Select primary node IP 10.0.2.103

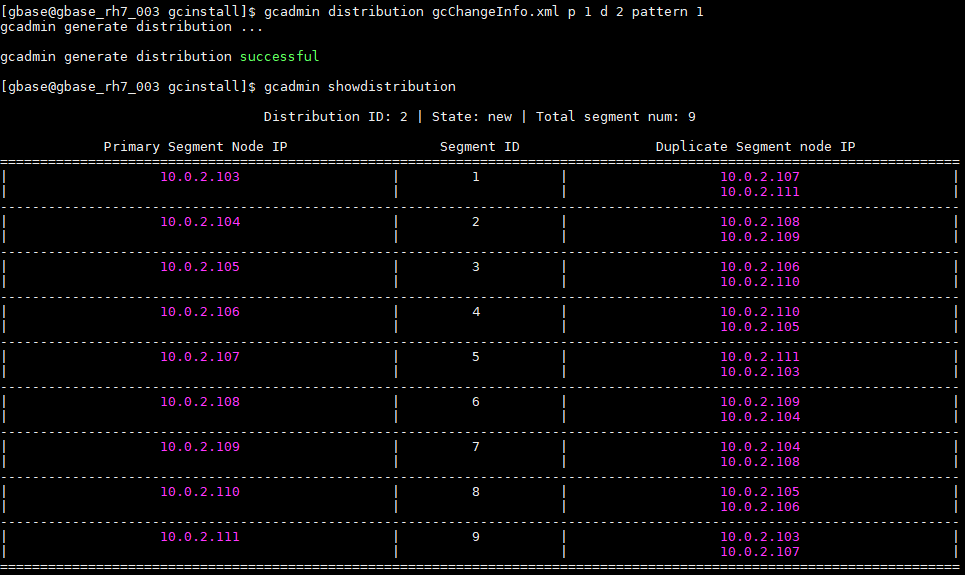[x=200, y=177]
